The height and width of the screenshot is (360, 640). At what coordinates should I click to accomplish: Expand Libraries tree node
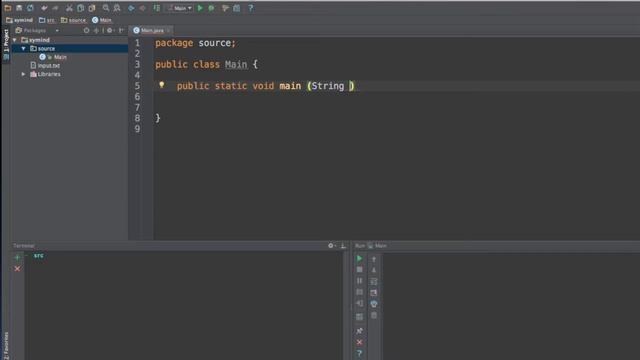[x=24, y=74]
